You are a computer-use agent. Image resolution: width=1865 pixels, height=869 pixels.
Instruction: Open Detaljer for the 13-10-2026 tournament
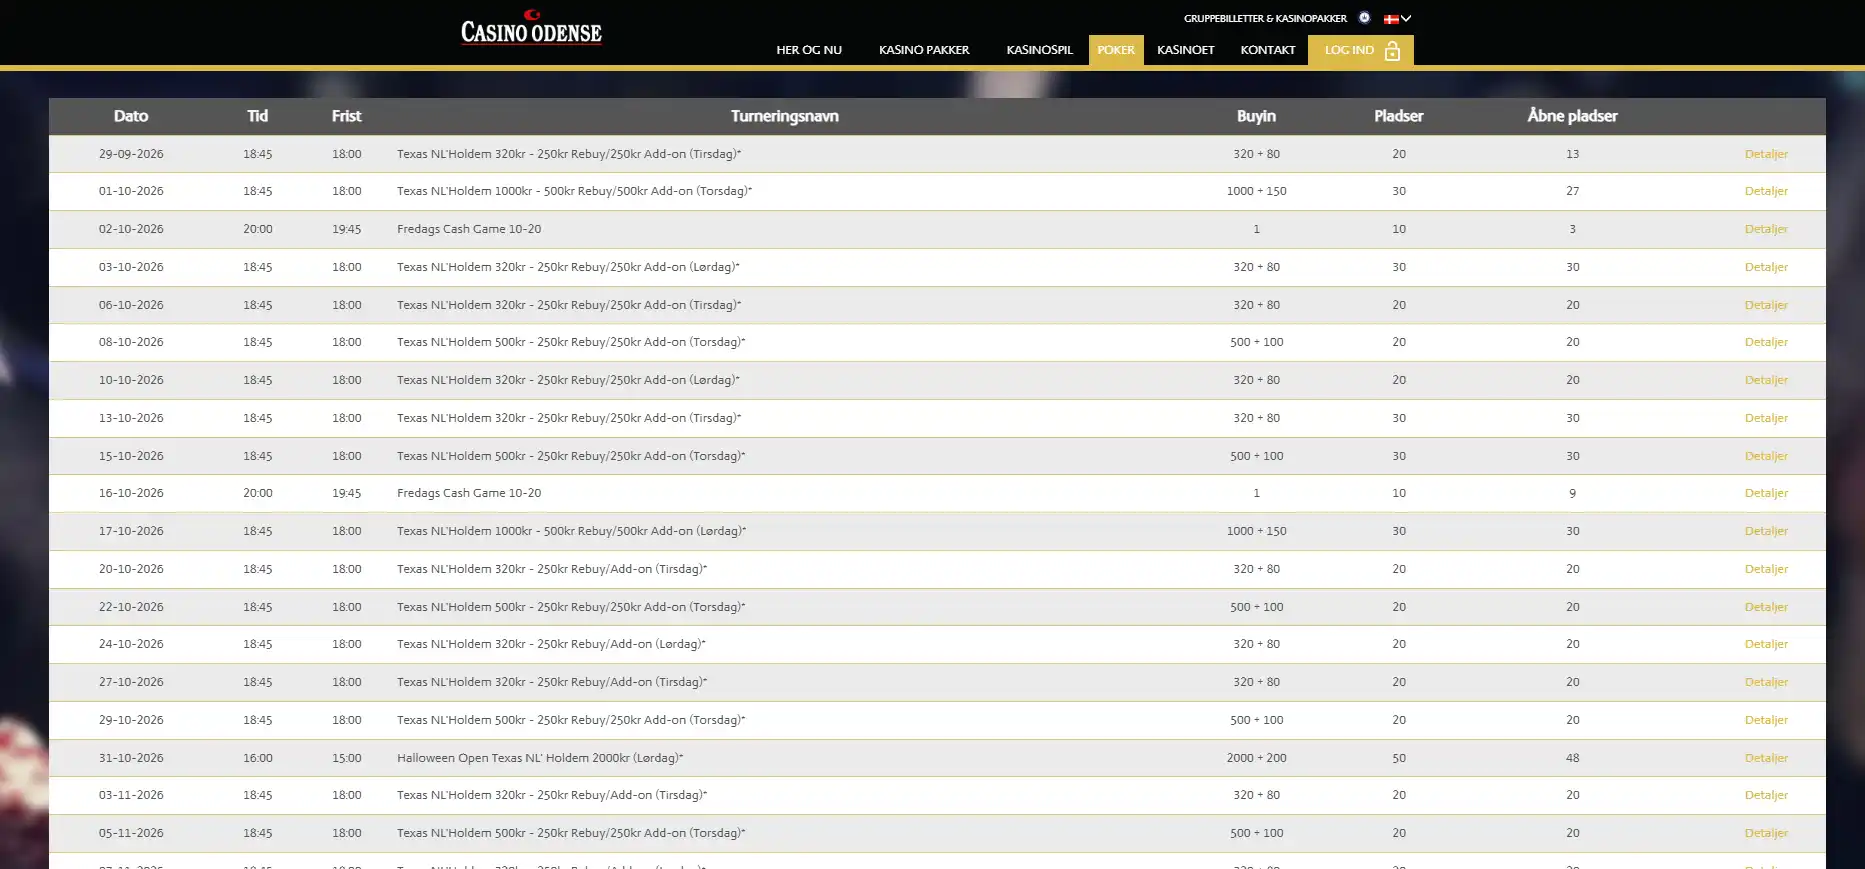(1767, 418)
